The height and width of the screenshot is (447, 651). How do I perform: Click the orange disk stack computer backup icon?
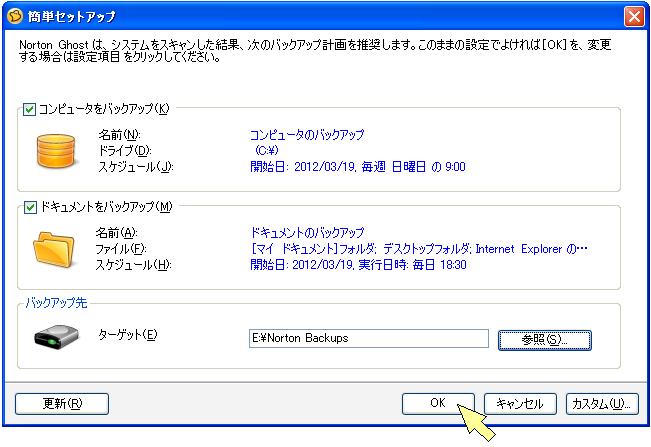click(x=56, y=151)
